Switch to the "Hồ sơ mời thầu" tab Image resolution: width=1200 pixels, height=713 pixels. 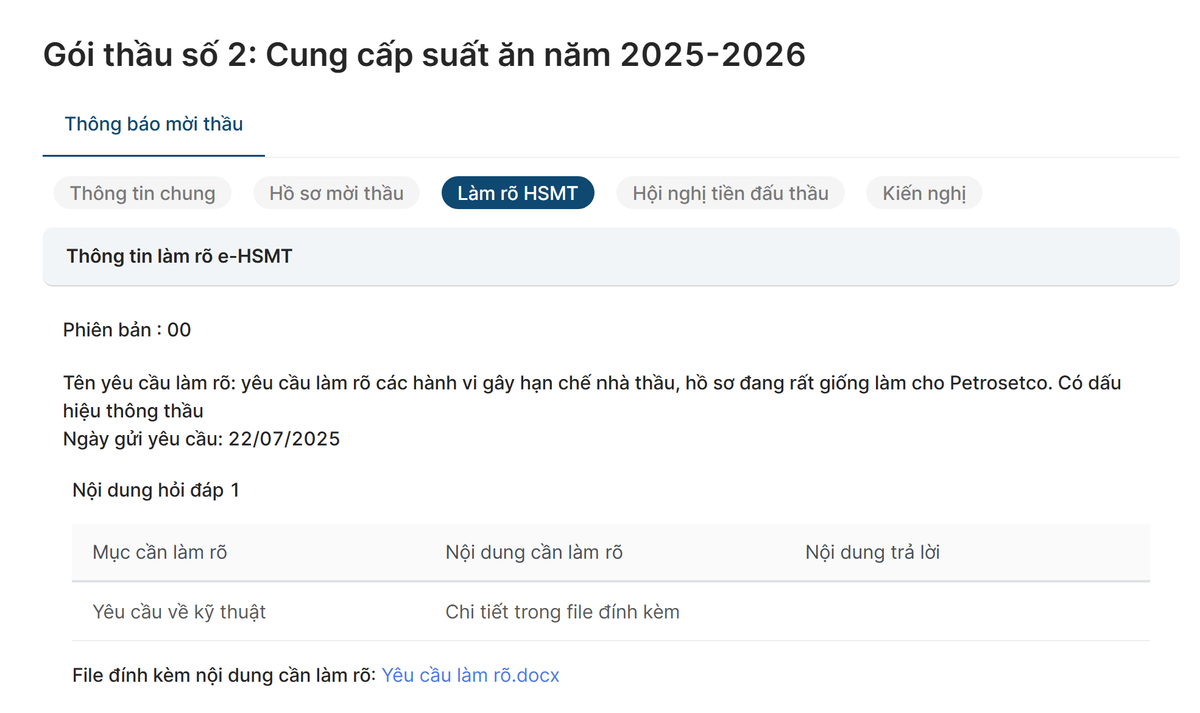pyautogui.click(x=336, y=192)
